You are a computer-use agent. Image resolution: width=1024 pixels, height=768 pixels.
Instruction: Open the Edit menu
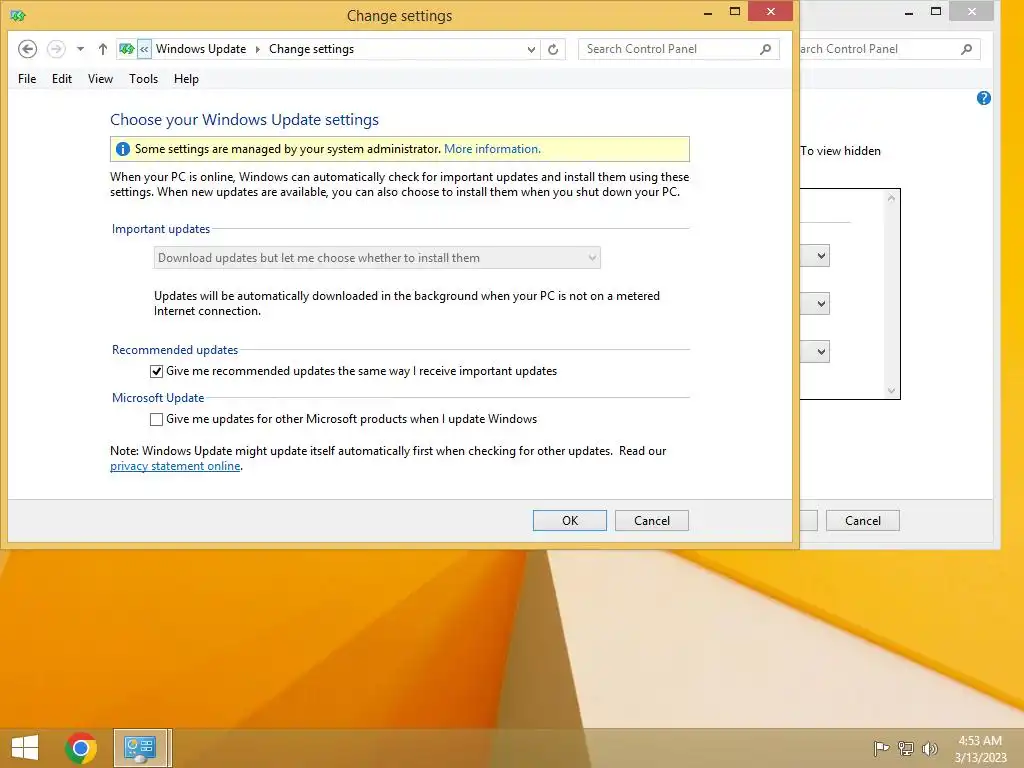coord(62,79)
